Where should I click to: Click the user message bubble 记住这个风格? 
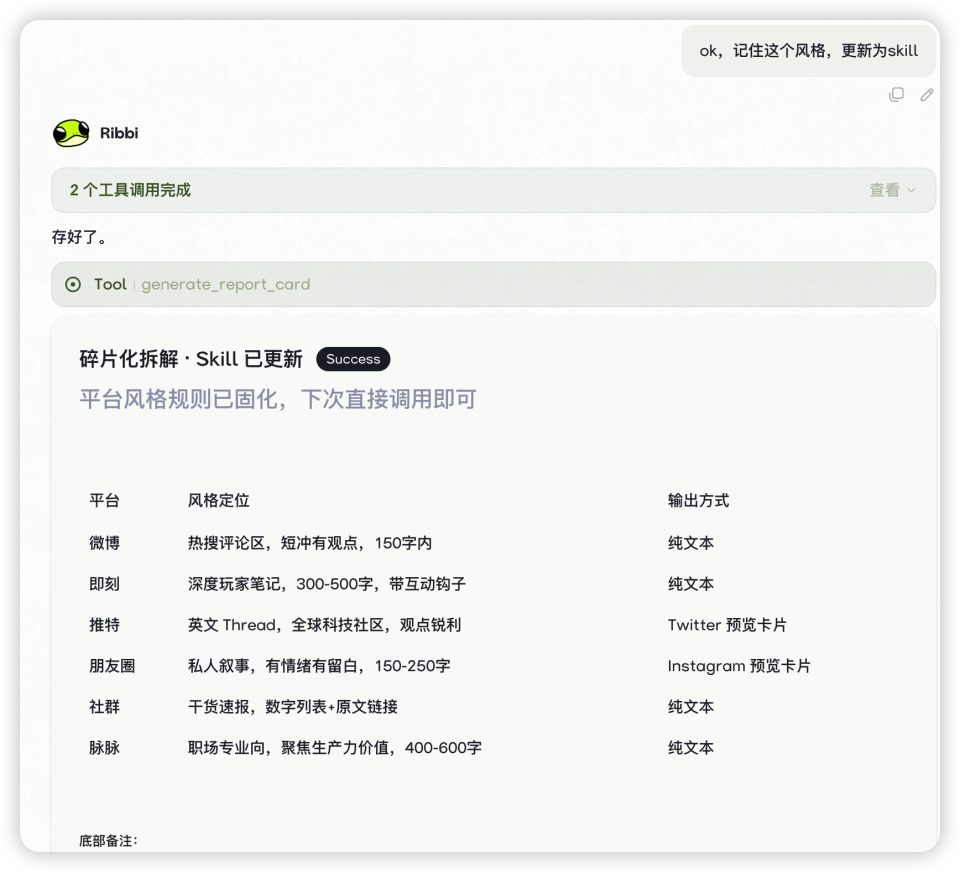coord(809,51)
